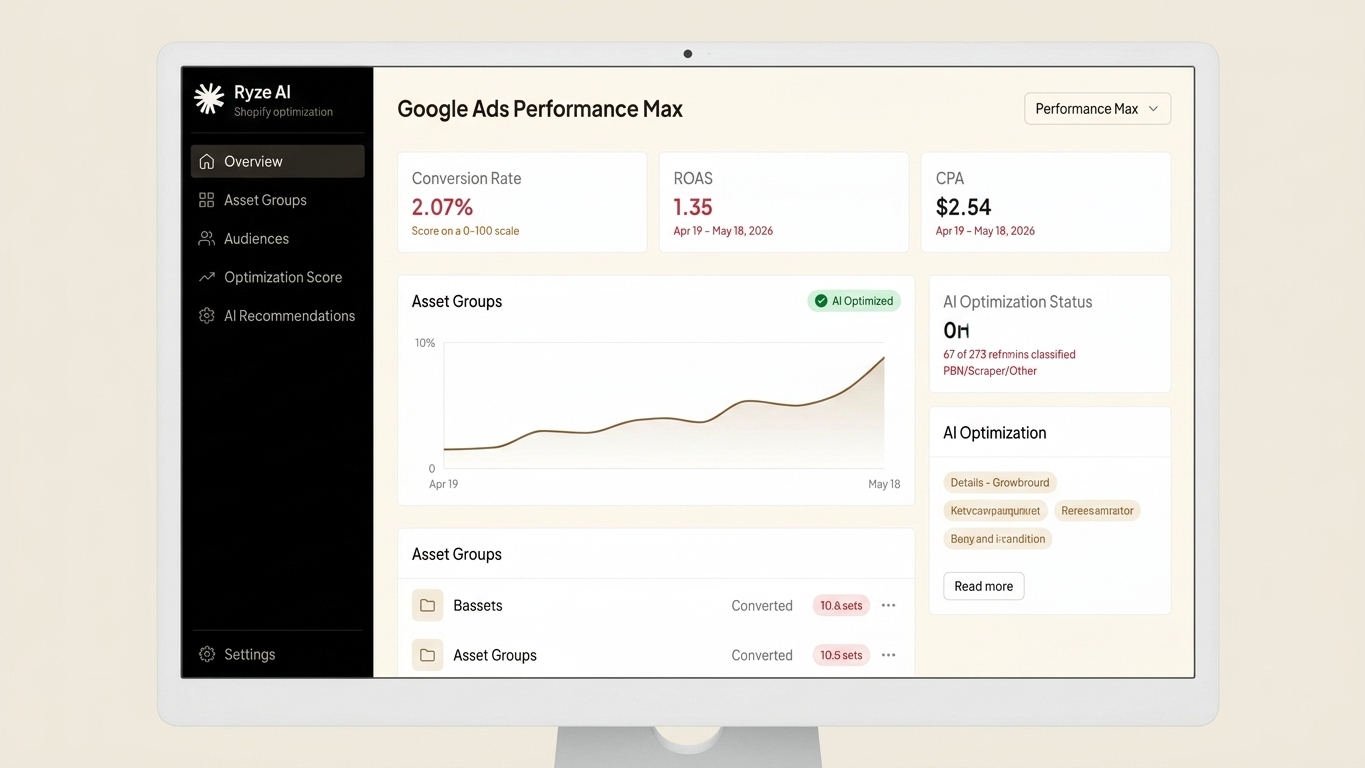Click the 10.& sets badge
Viewport: 1365px width, 768px height.
[841, 605]
